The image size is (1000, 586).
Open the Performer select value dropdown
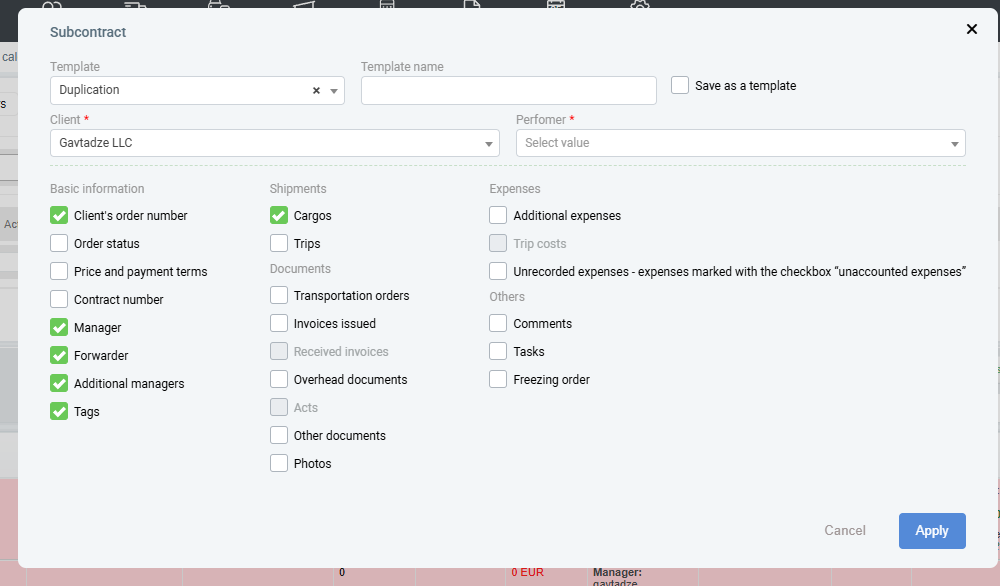[954, 144]
